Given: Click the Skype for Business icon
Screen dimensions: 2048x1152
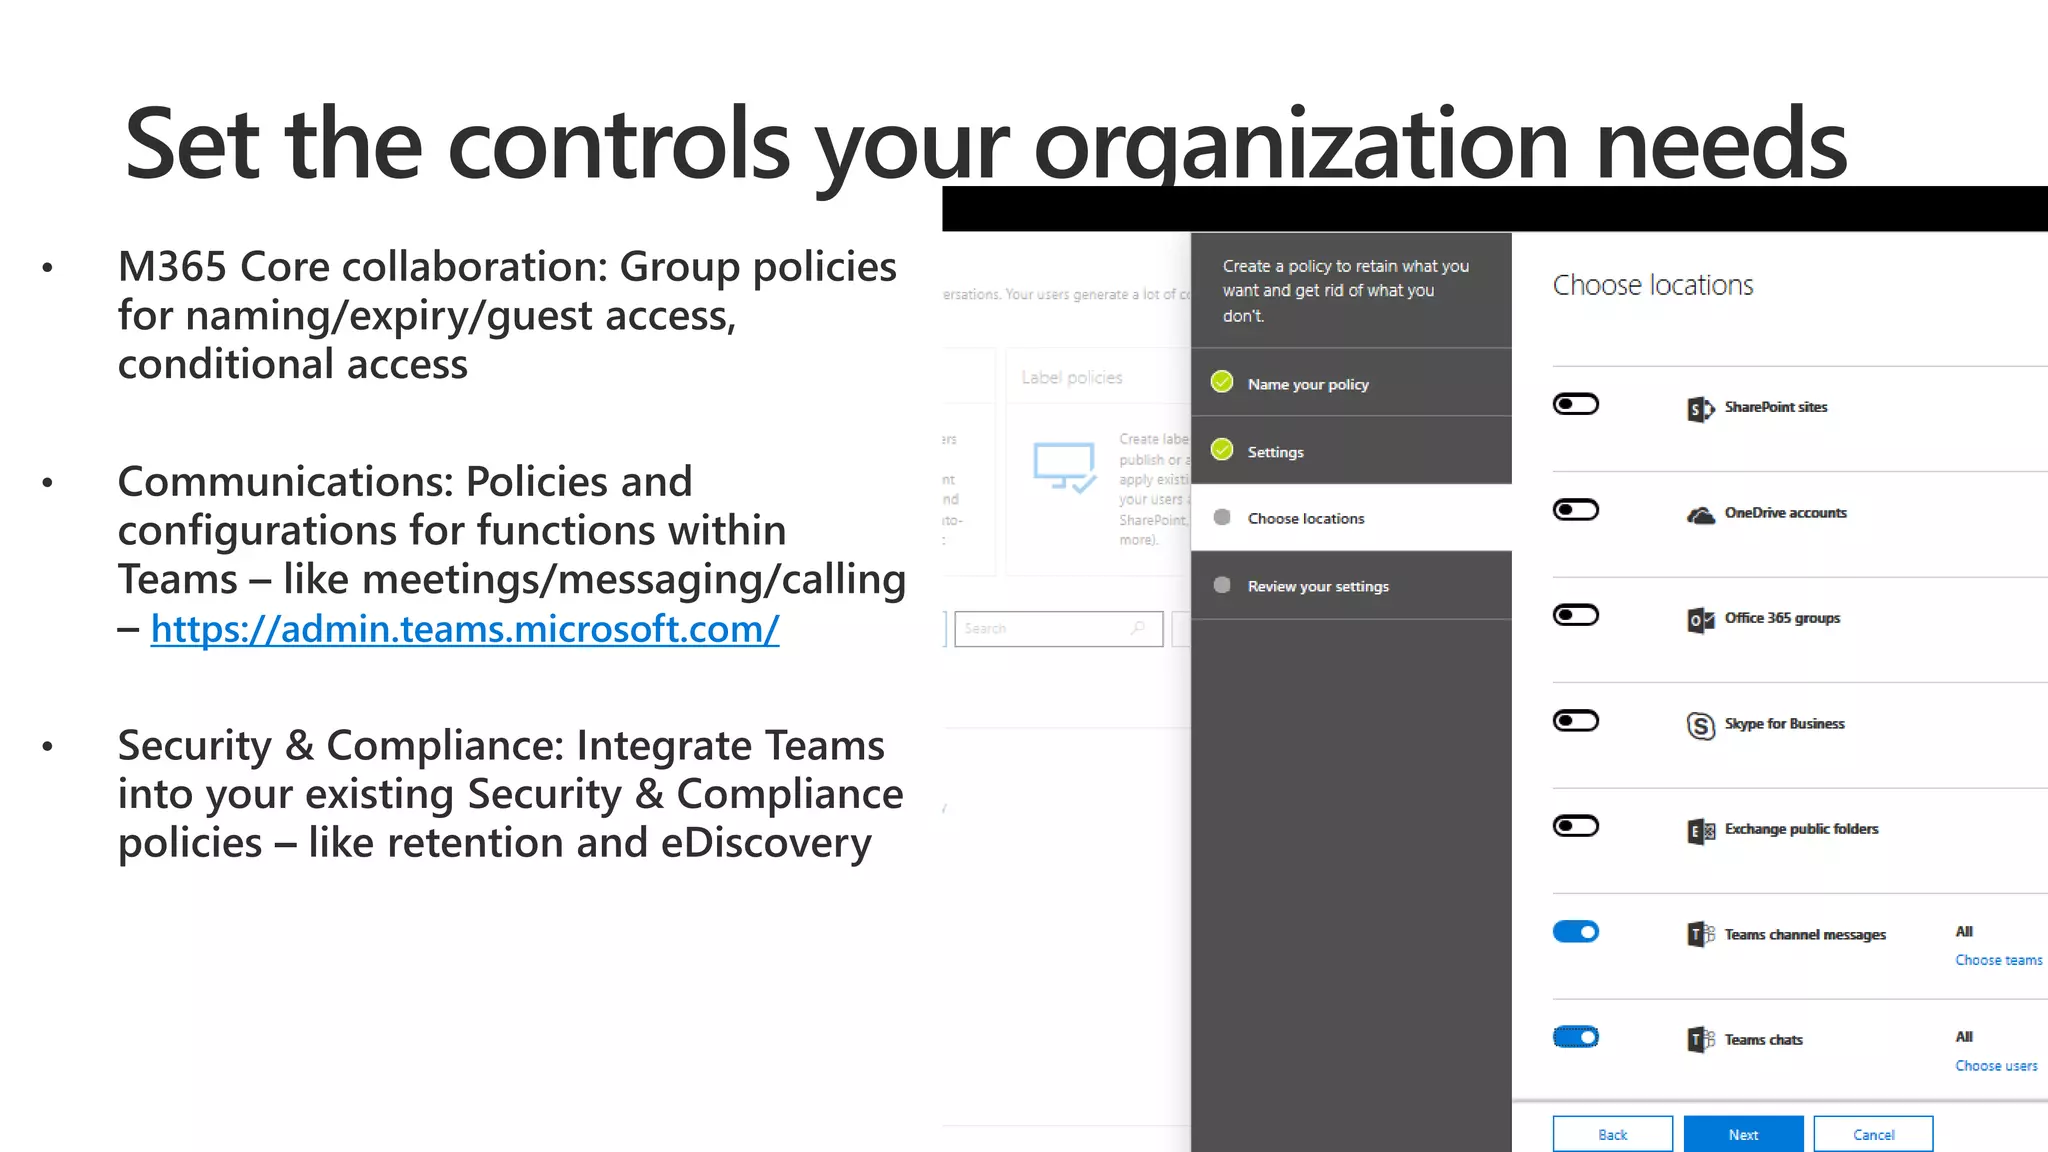Looking at the screenshot, I should click(x=1700, y=725).
